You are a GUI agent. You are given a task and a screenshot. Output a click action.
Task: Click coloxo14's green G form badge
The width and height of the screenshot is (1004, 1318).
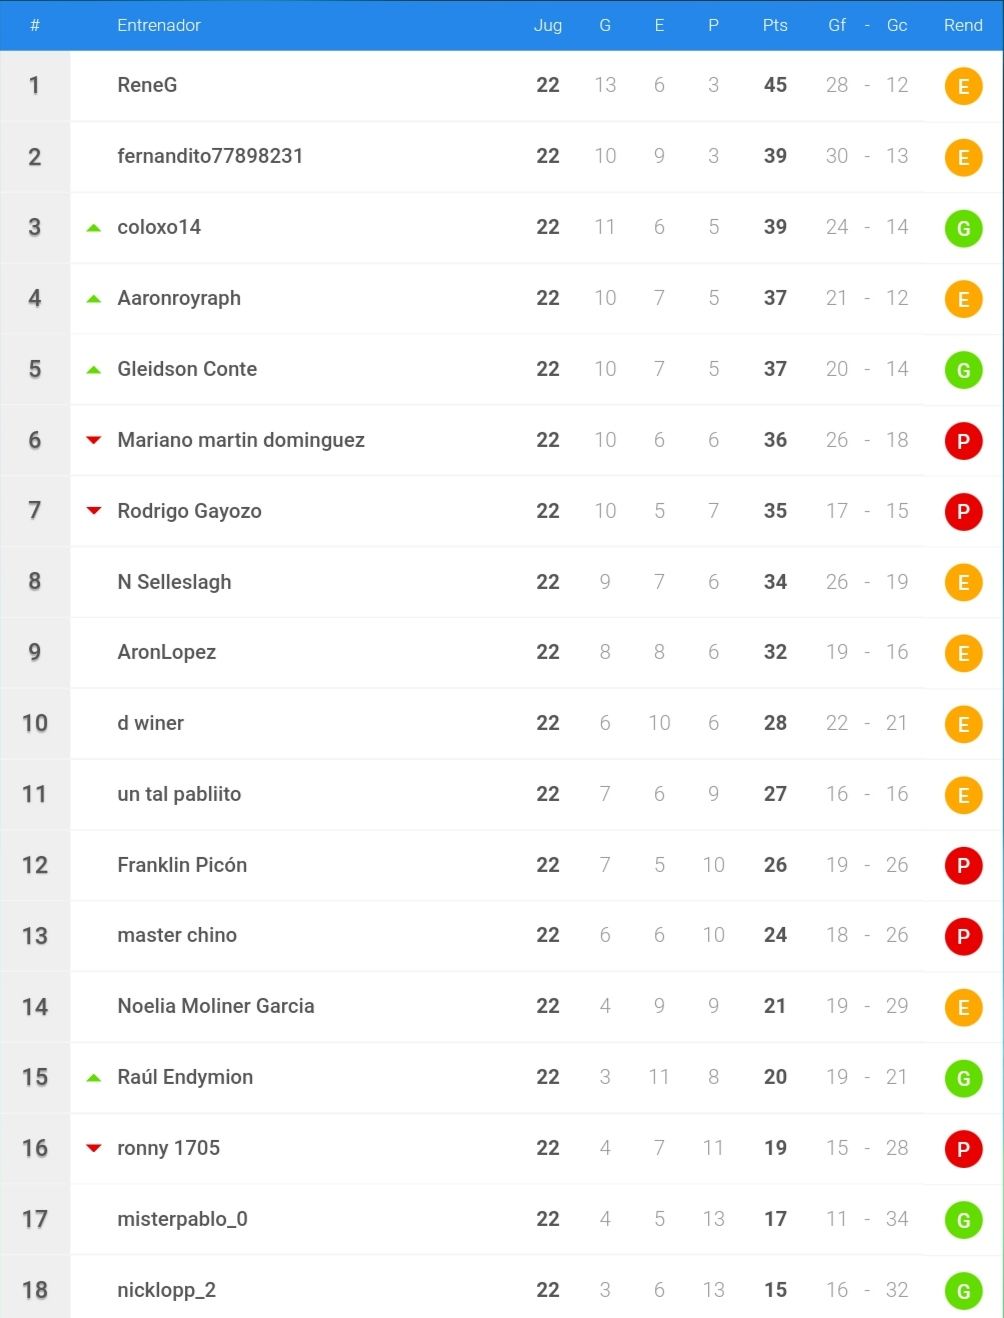[963, 228]
